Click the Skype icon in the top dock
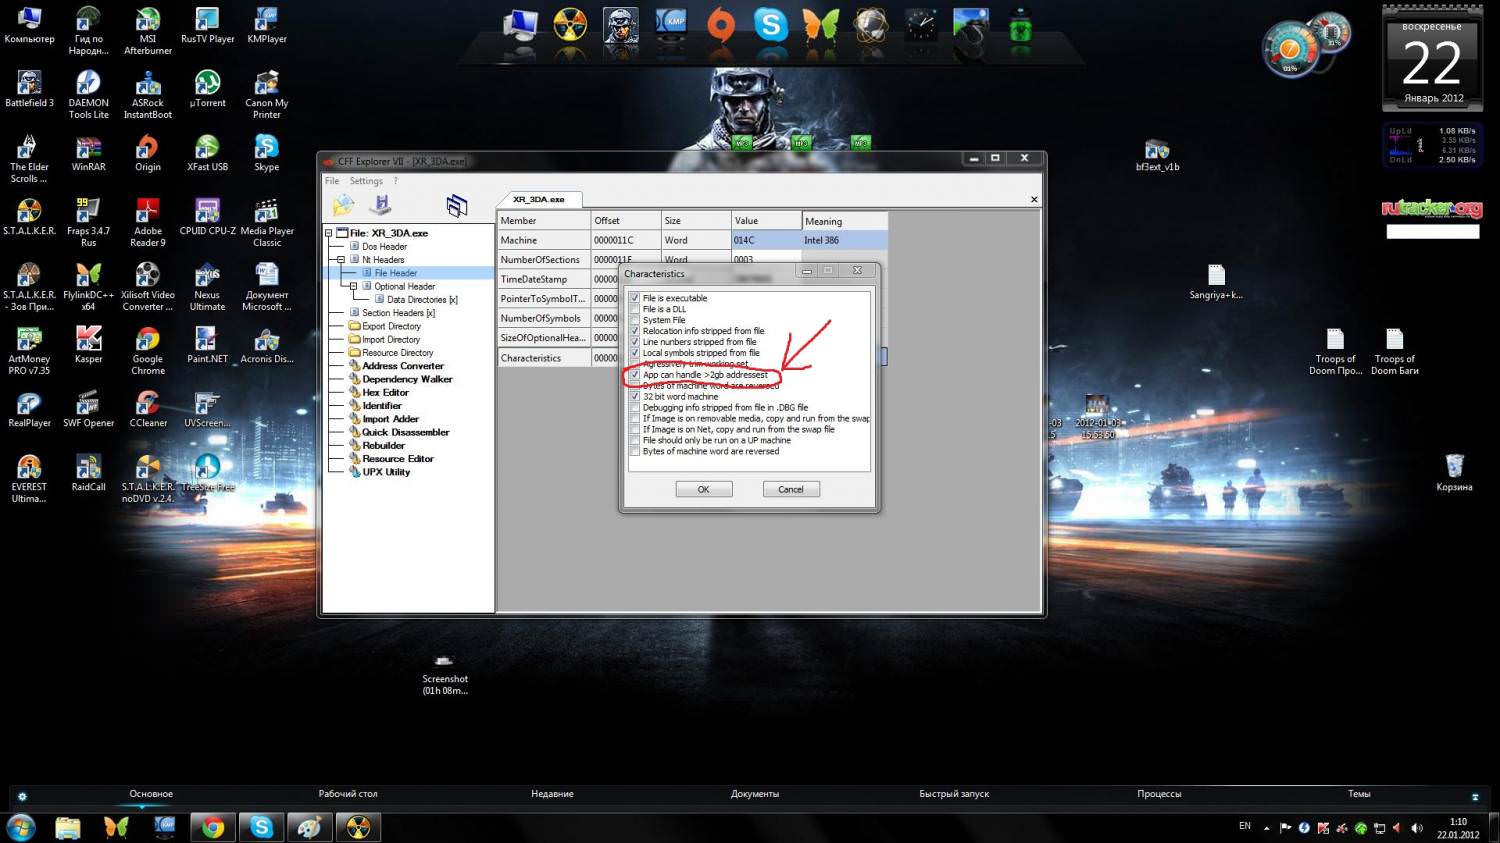 point(770,25)
